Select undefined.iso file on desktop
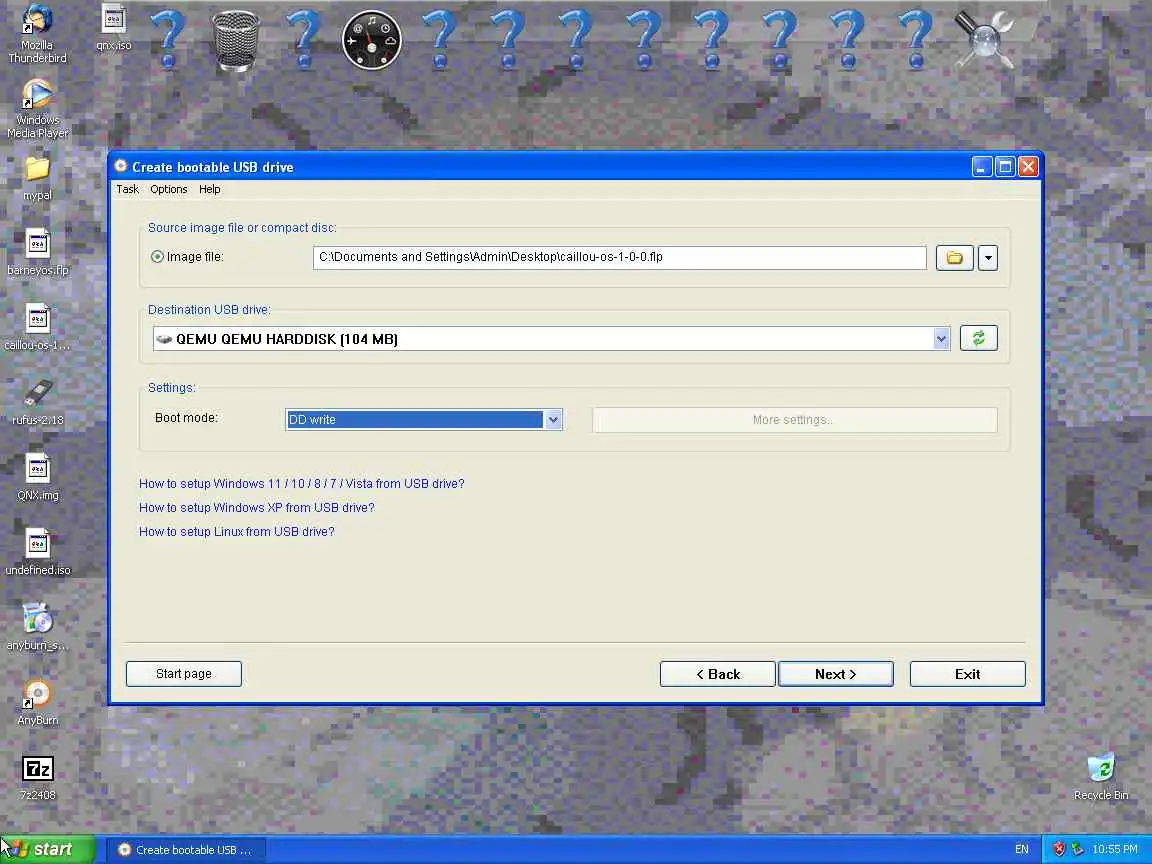Screen dimensions: 1152x864 (37, 552)
